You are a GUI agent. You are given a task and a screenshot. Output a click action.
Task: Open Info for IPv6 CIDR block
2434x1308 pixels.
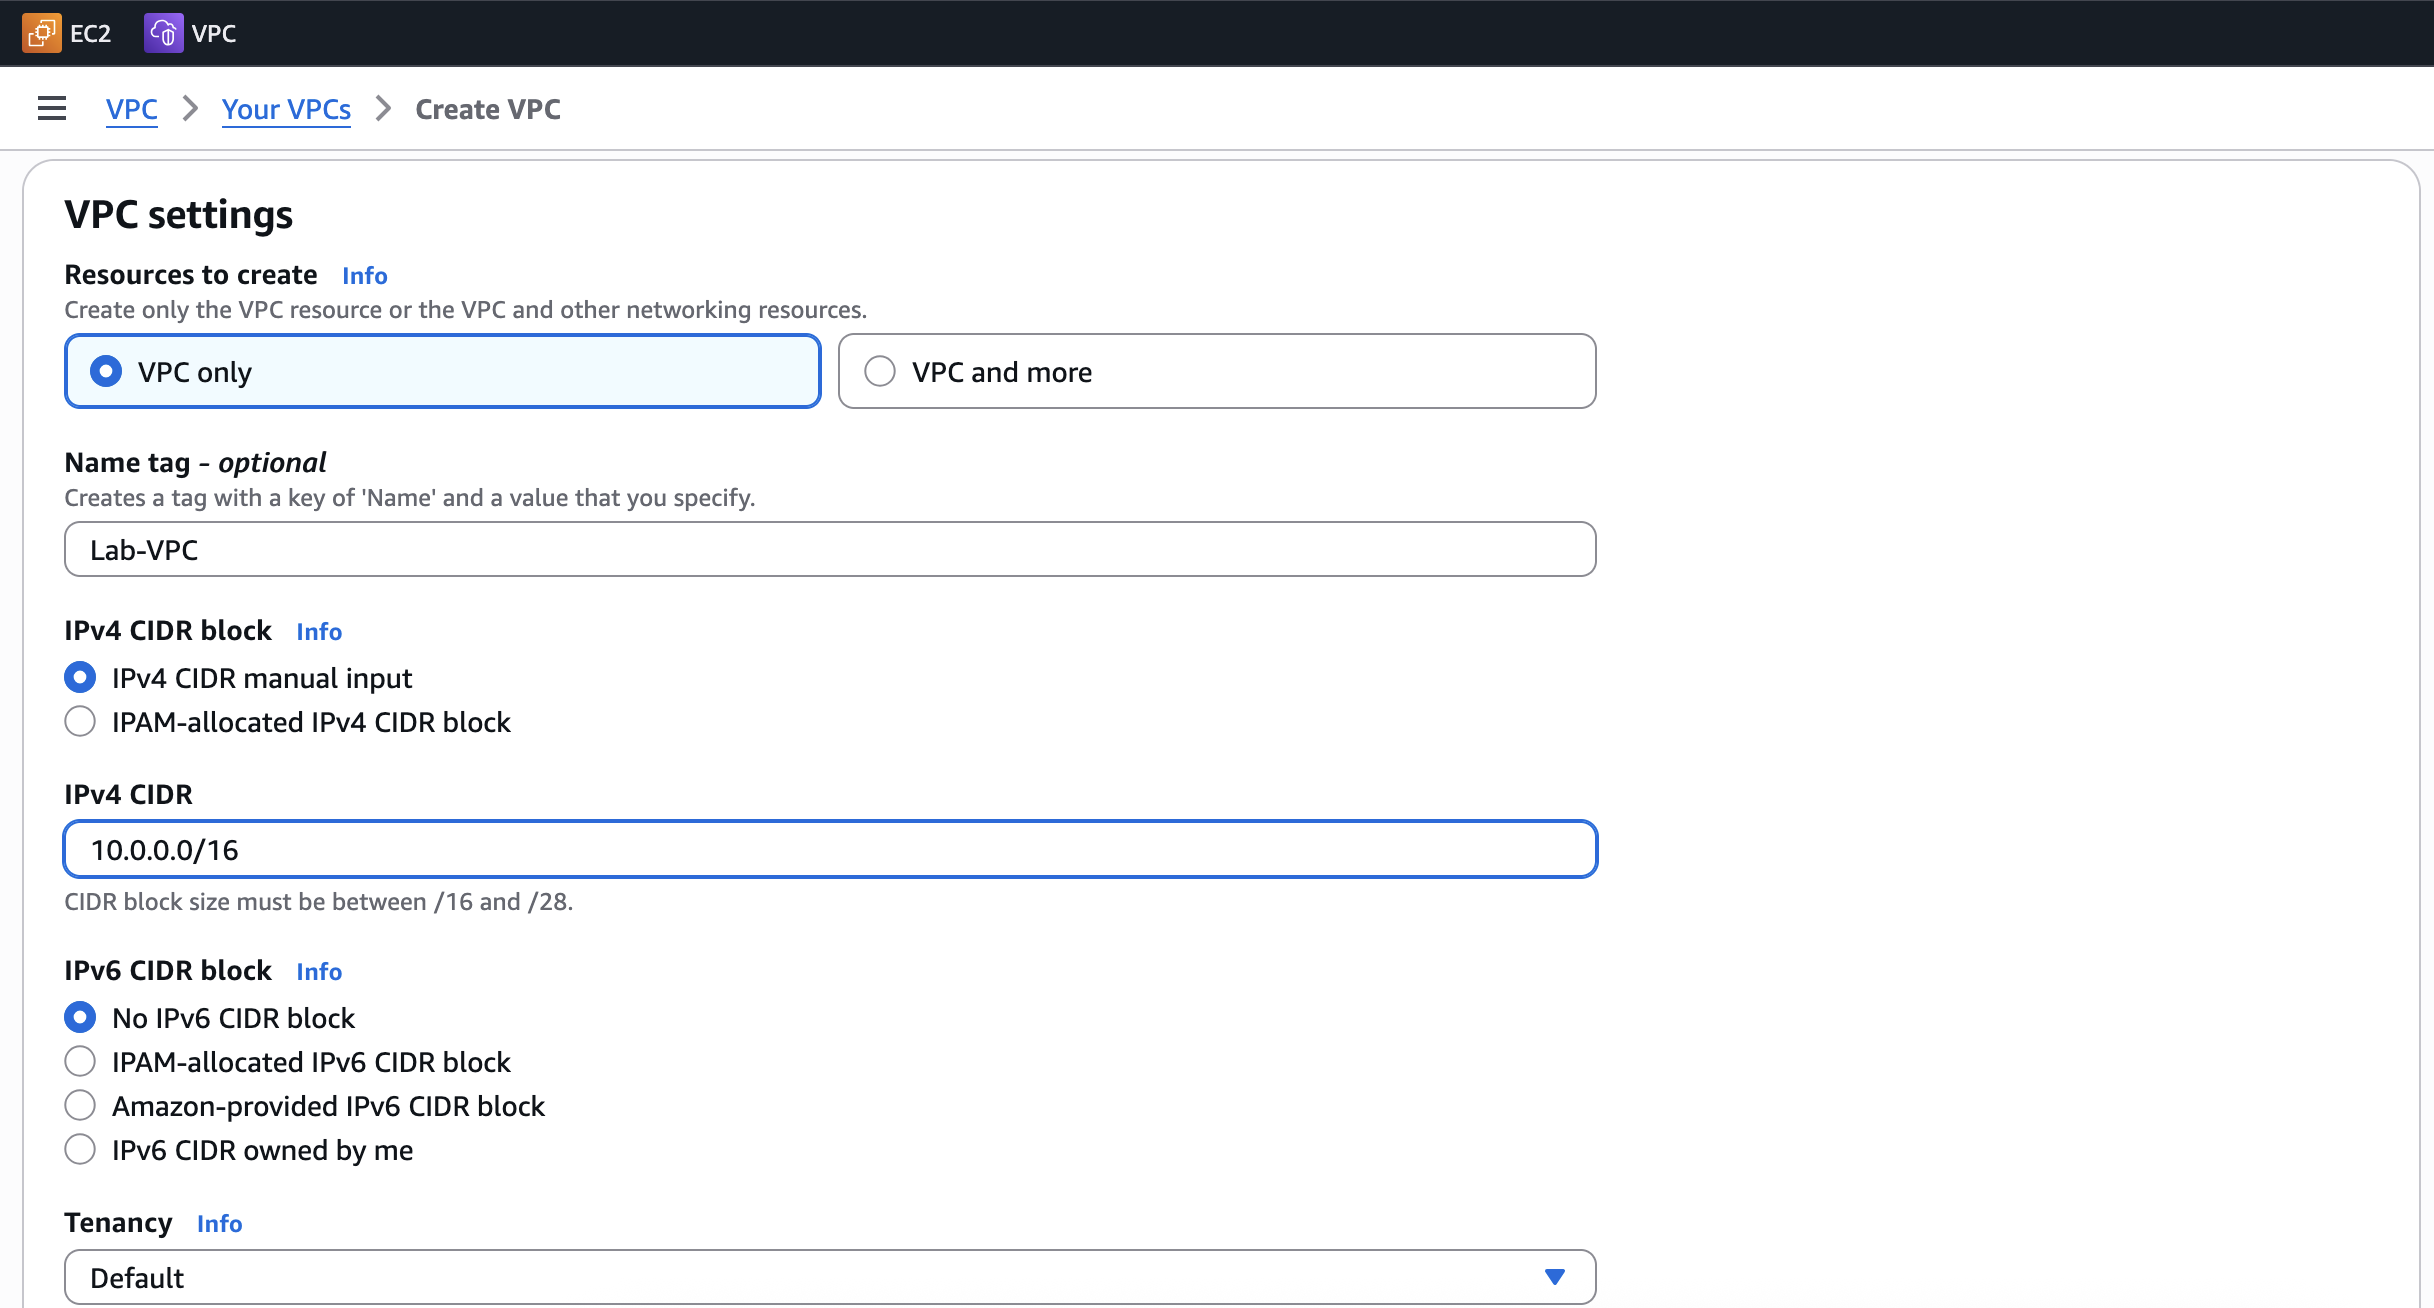pyautogui.click(x=319, y=972)
